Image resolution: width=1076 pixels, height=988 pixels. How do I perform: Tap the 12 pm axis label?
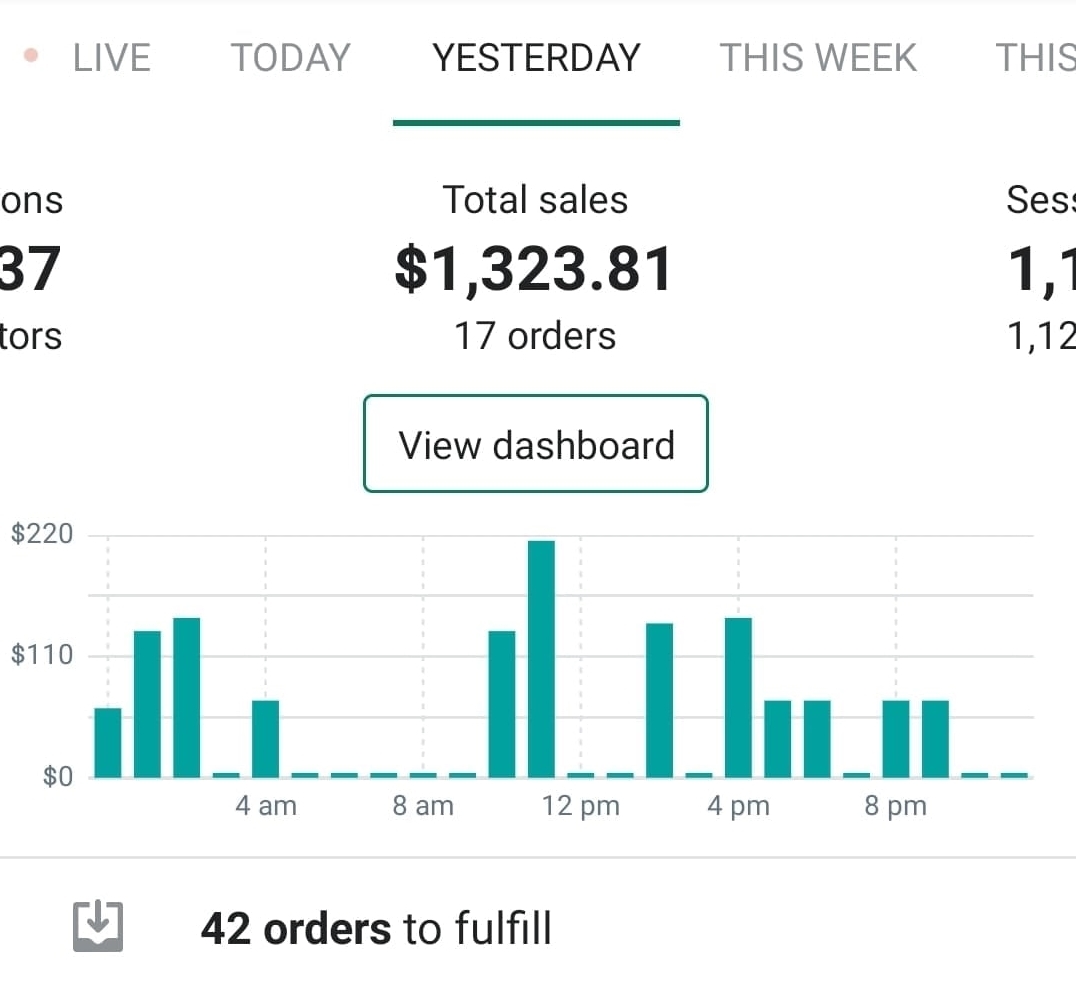tap(581, 806)
